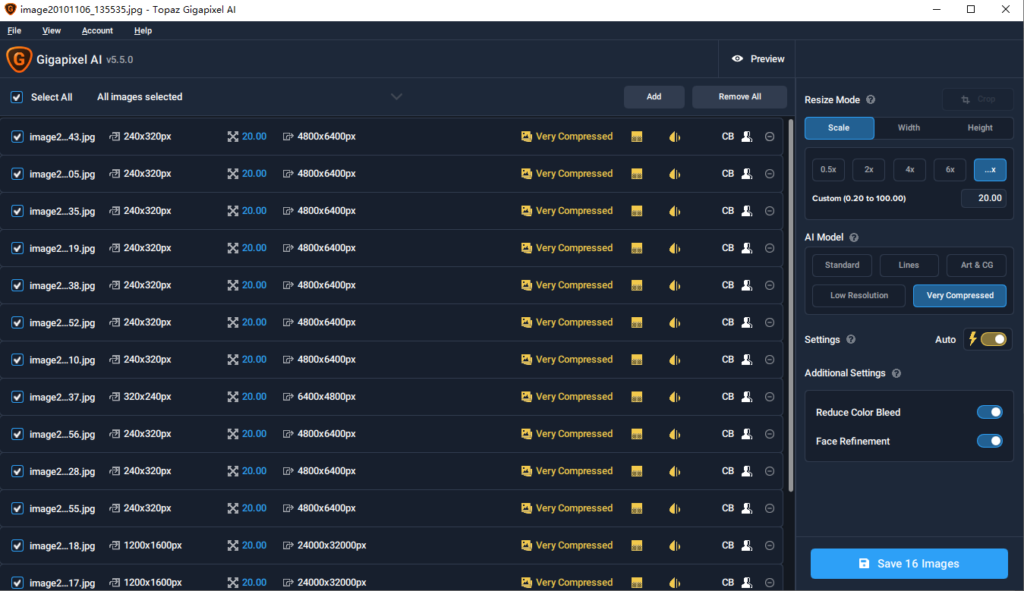The image size is (1024, 591).
Task: Open the AI Model help icon
Action: point(854,238)
